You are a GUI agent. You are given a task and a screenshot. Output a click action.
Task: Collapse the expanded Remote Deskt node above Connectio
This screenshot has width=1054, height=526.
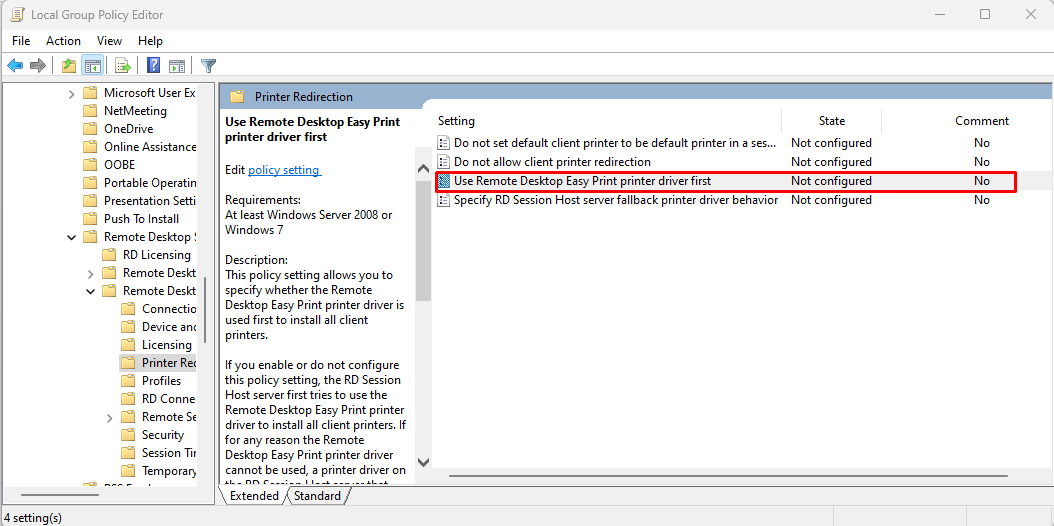[90, 292]
